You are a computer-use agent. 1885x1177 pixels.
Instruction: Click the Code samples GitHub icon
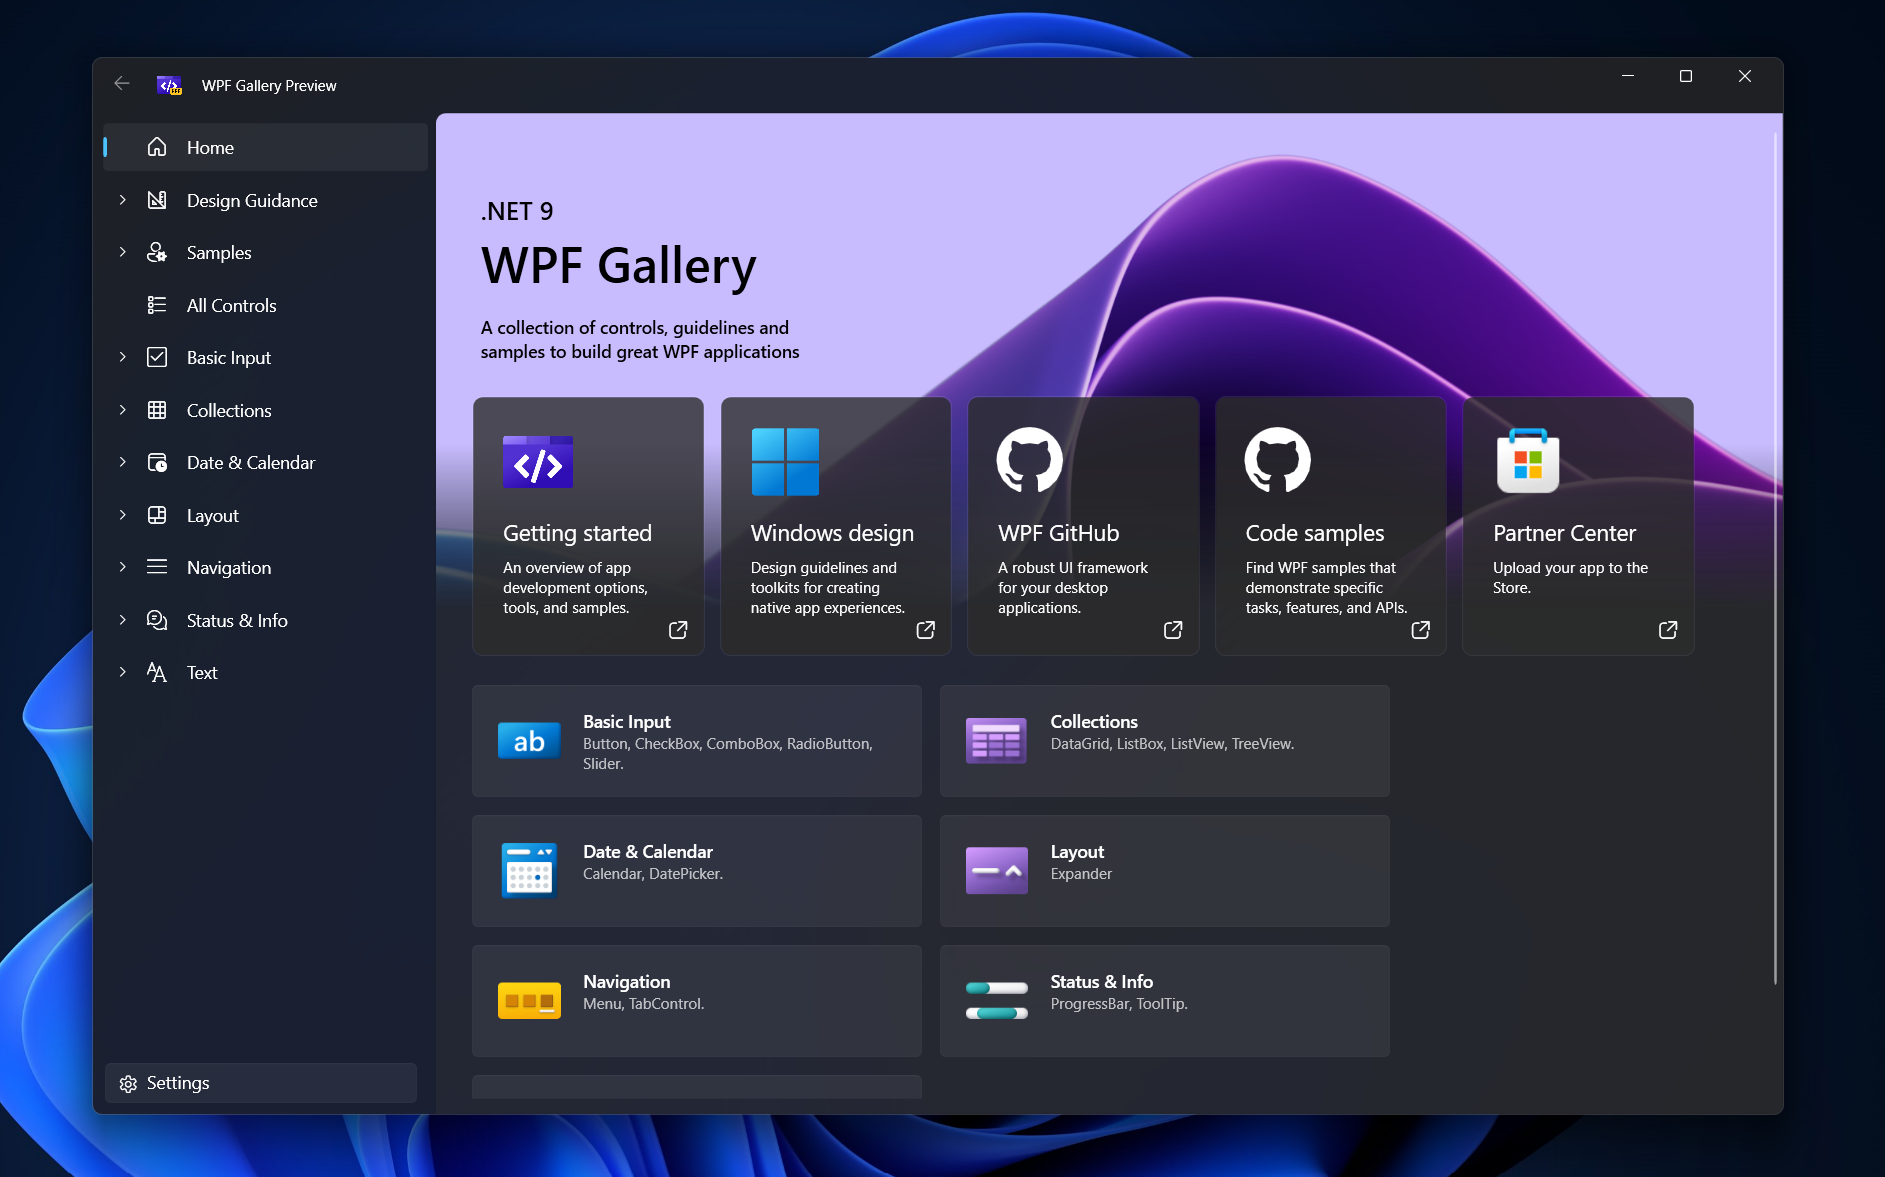pos(1277,461)
